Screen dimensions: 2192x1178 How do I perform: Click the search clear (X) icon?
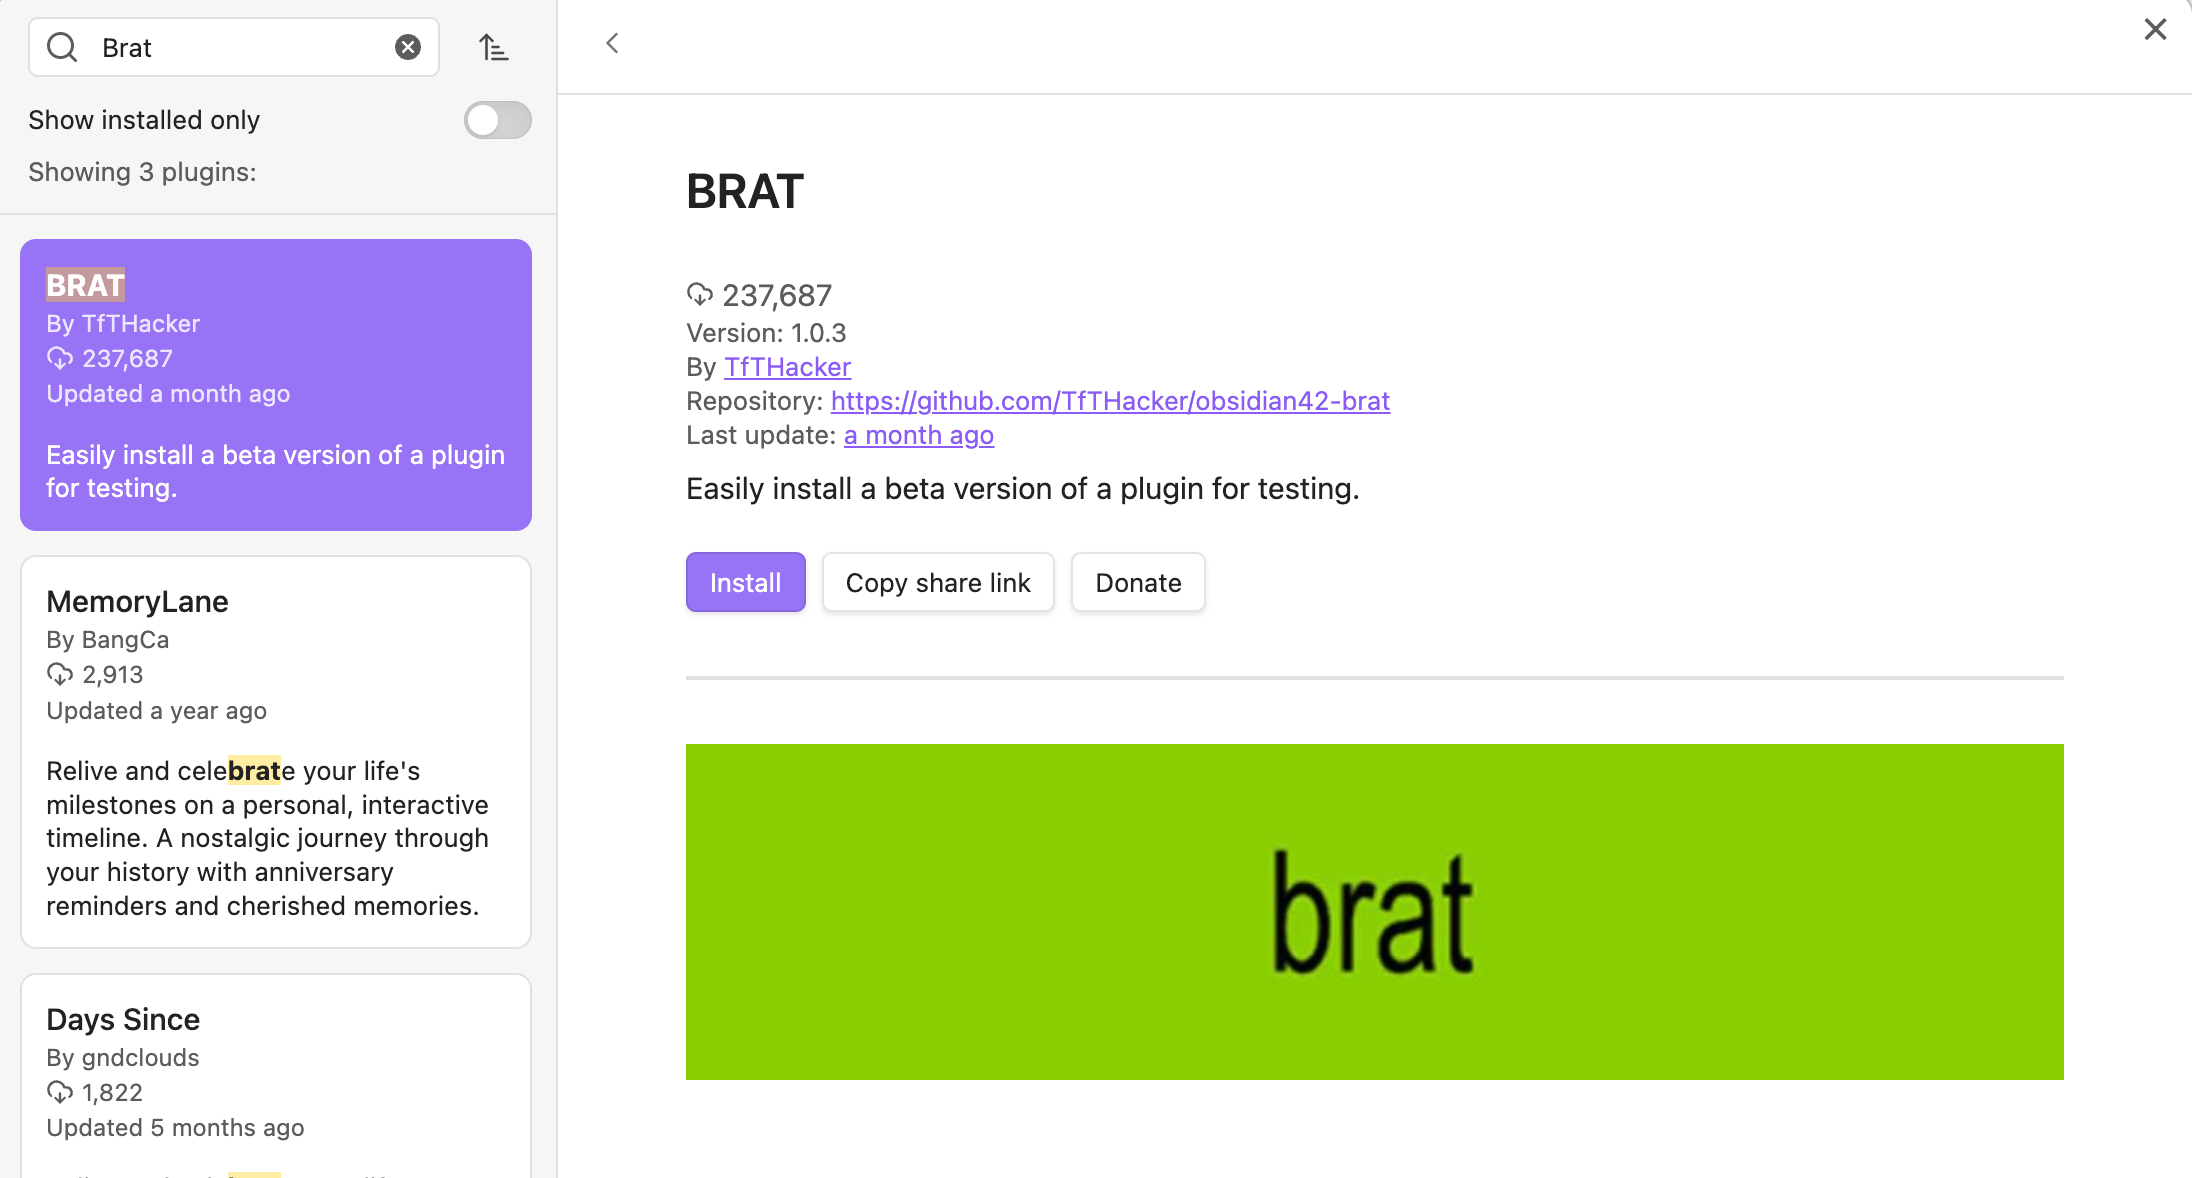[408, 46]
